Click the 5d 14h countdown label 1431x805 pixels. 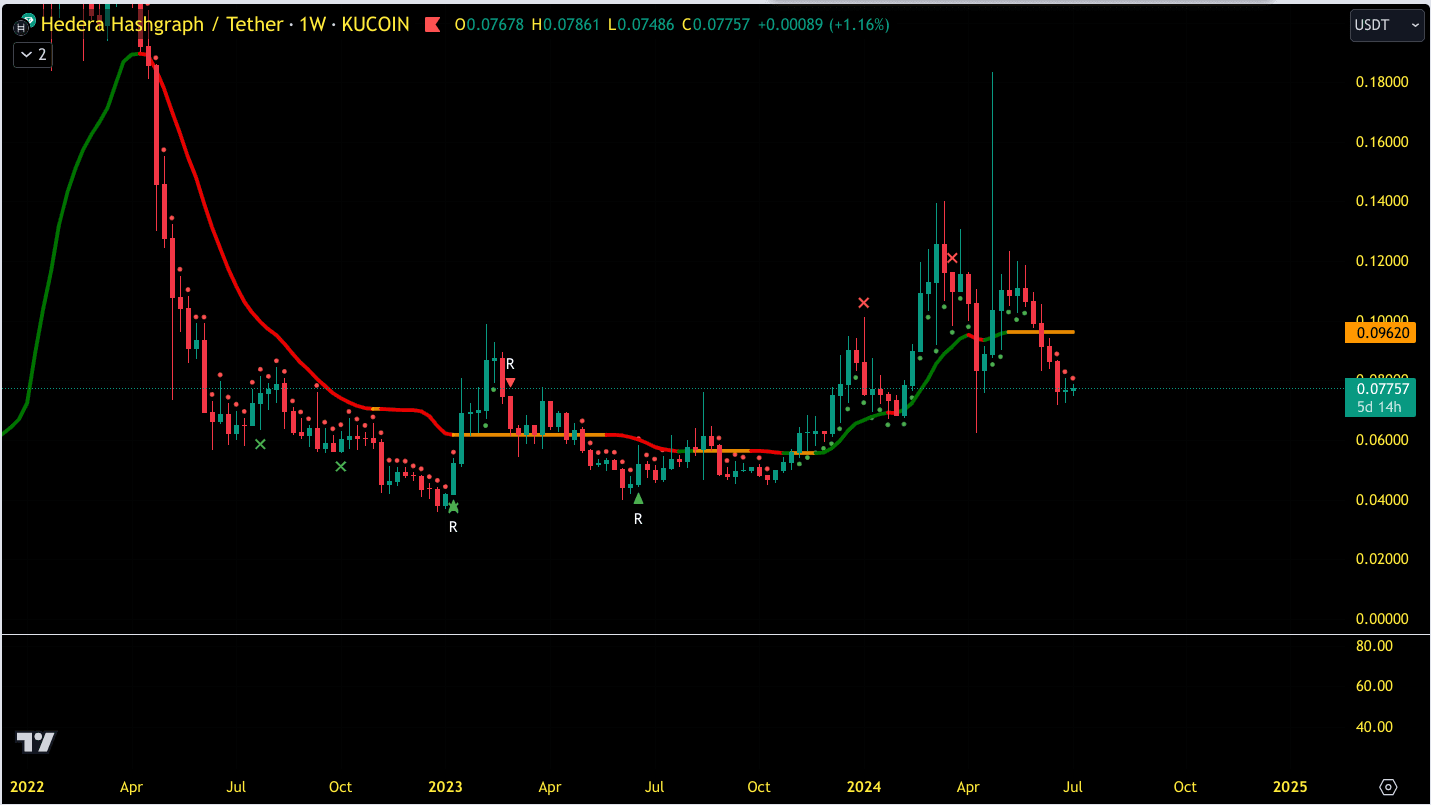(x=1381, y=407)
